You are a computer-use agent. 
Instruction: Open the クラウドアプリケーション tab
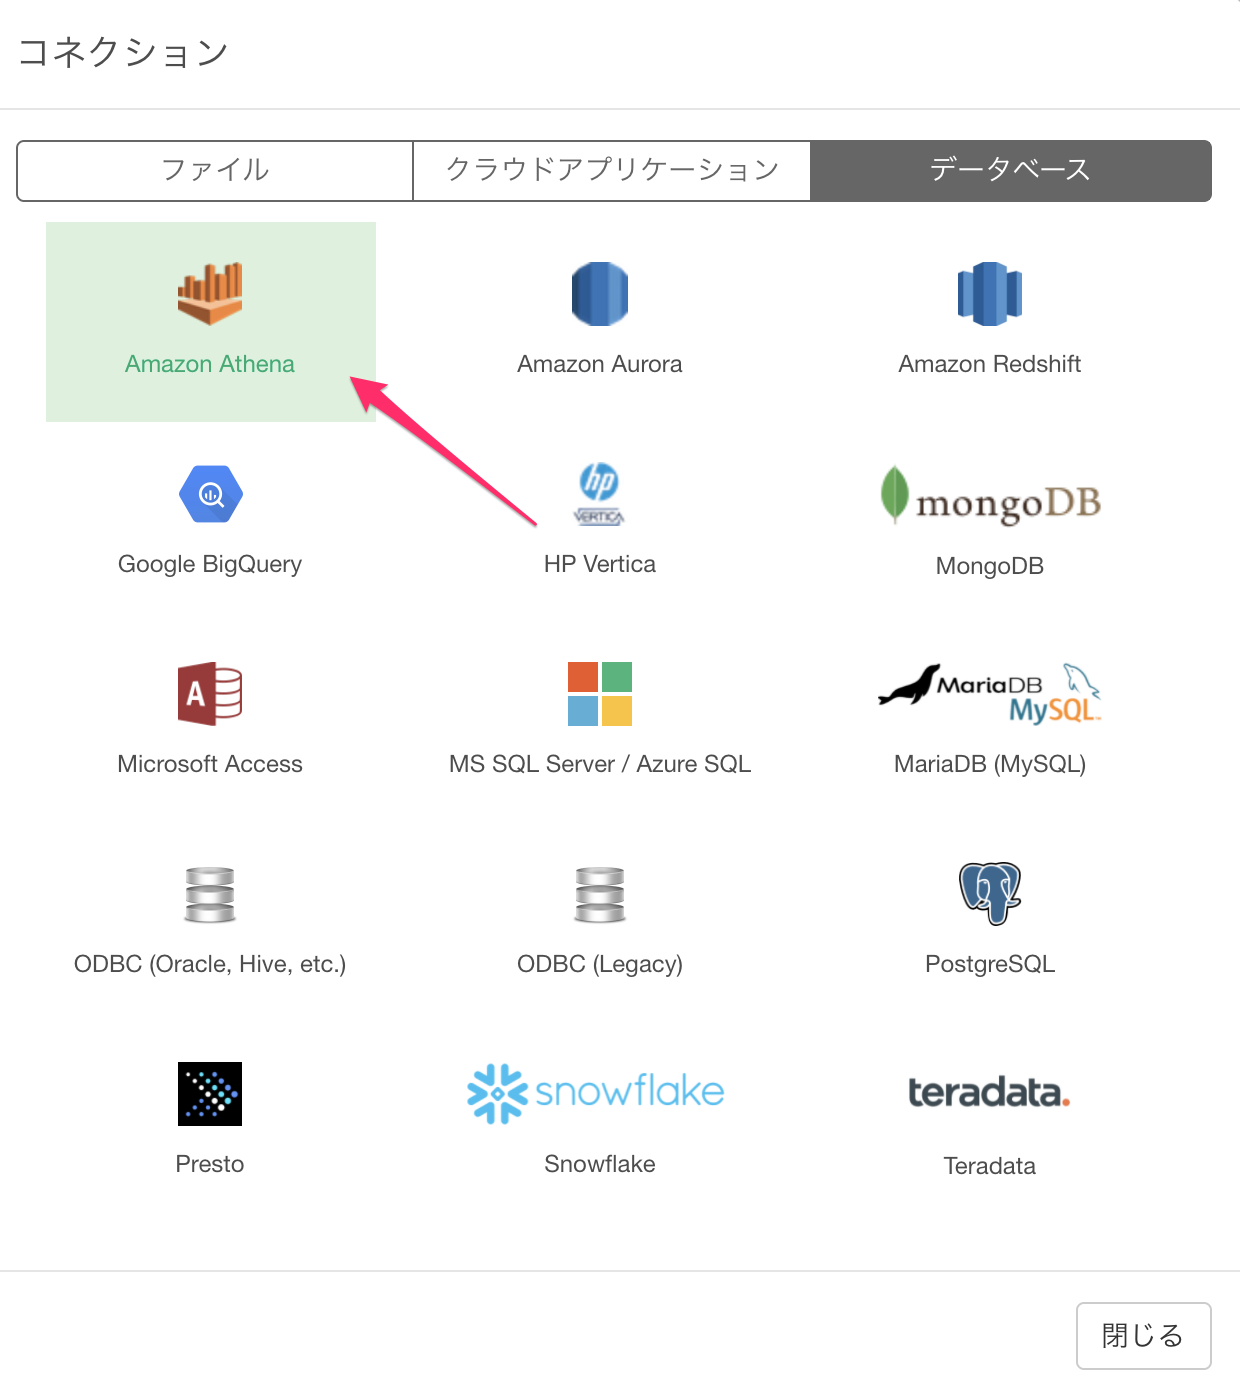pyautogui.click(x=612, y=171)
